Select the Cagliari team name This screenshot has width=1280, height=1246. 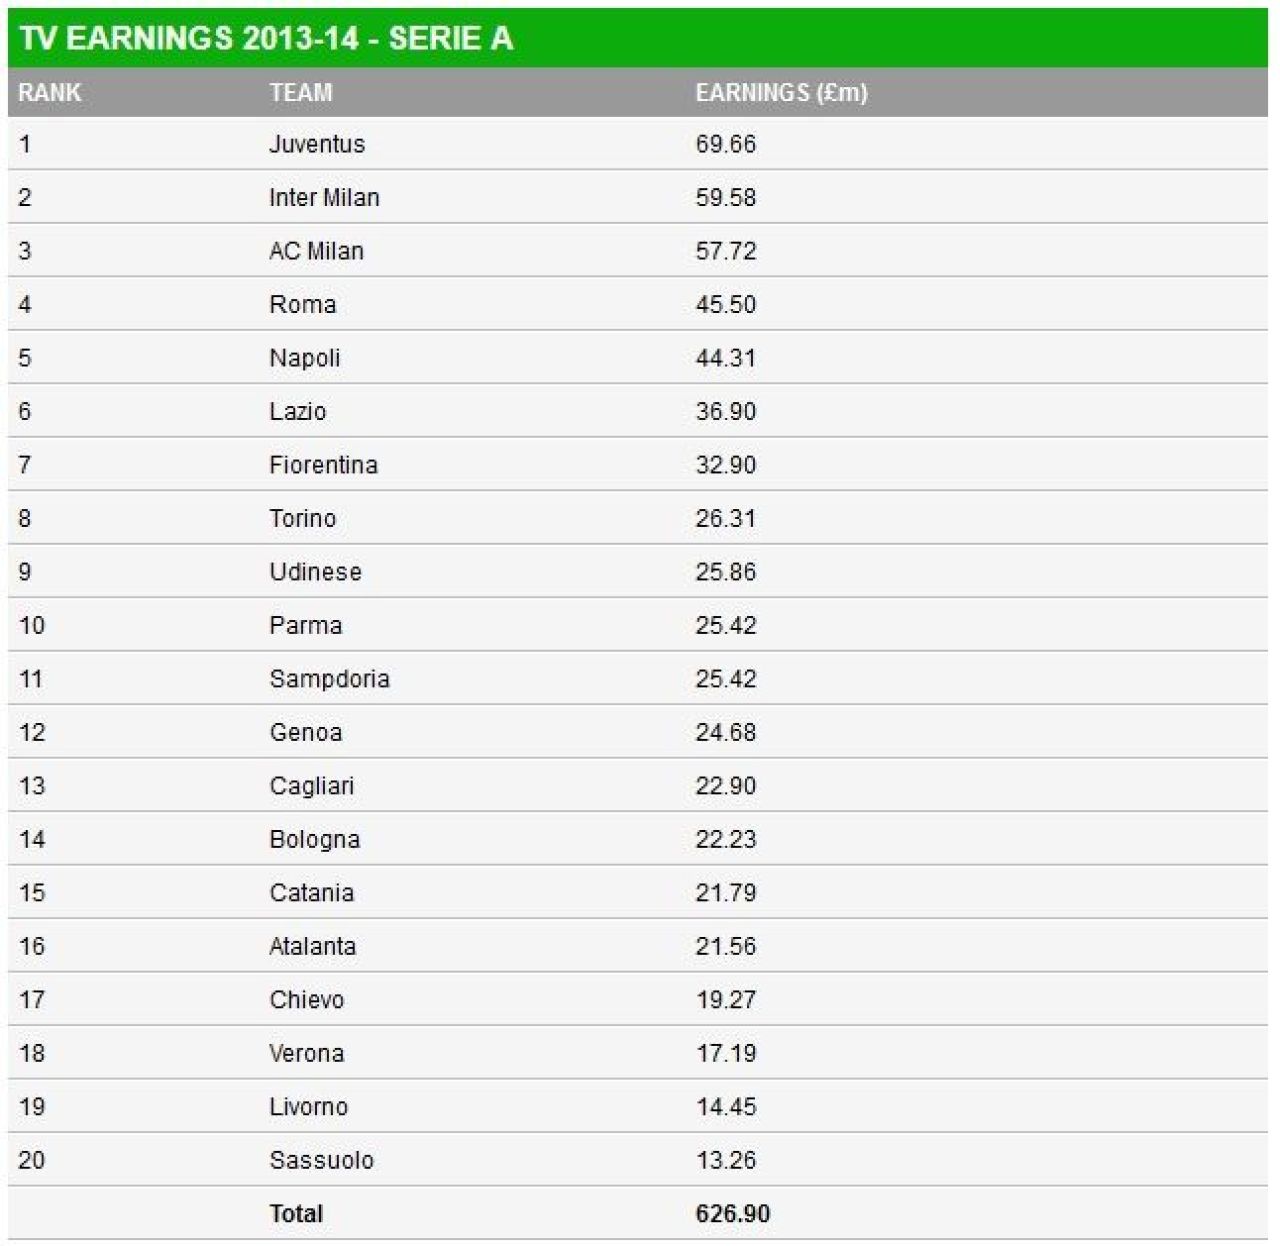[311, 786]
